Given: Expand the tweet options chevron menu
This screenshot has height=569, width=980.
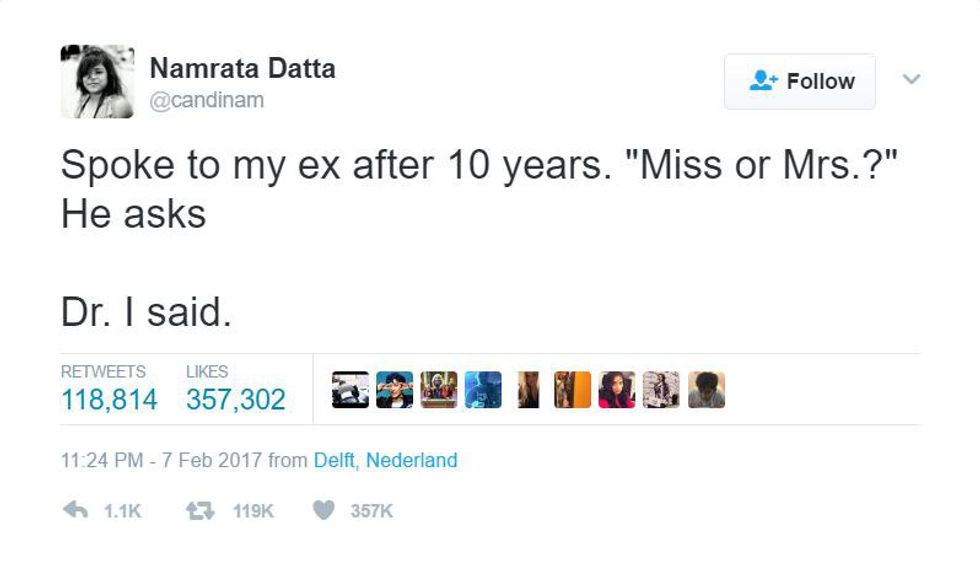Looking at the screenshot, I should 909,79.
